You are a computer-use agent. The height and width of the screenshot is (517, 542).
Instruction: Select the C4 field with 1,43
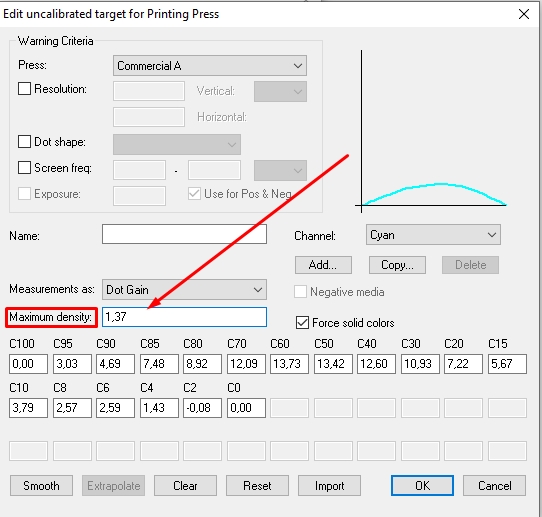(x=159, y=408)
